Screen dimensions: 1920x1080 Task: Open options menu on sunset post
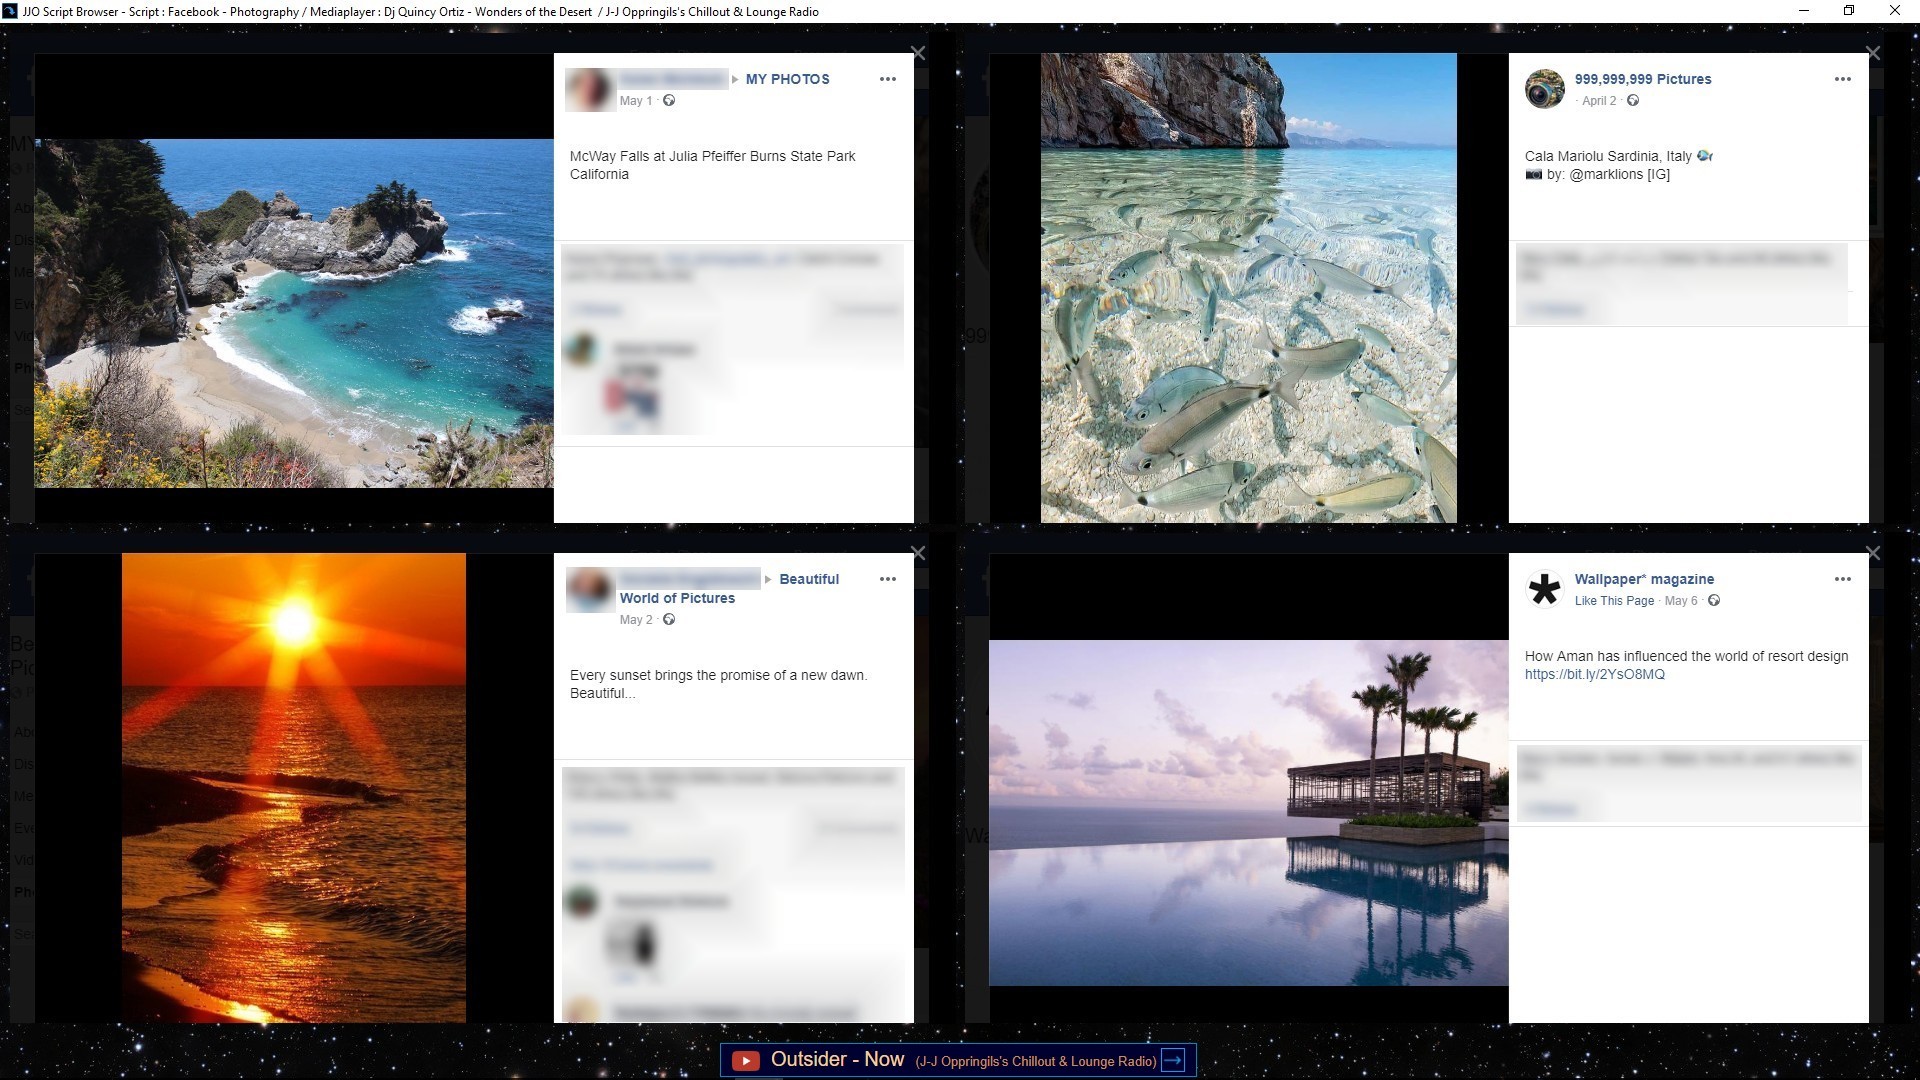[x=887, y=579]
